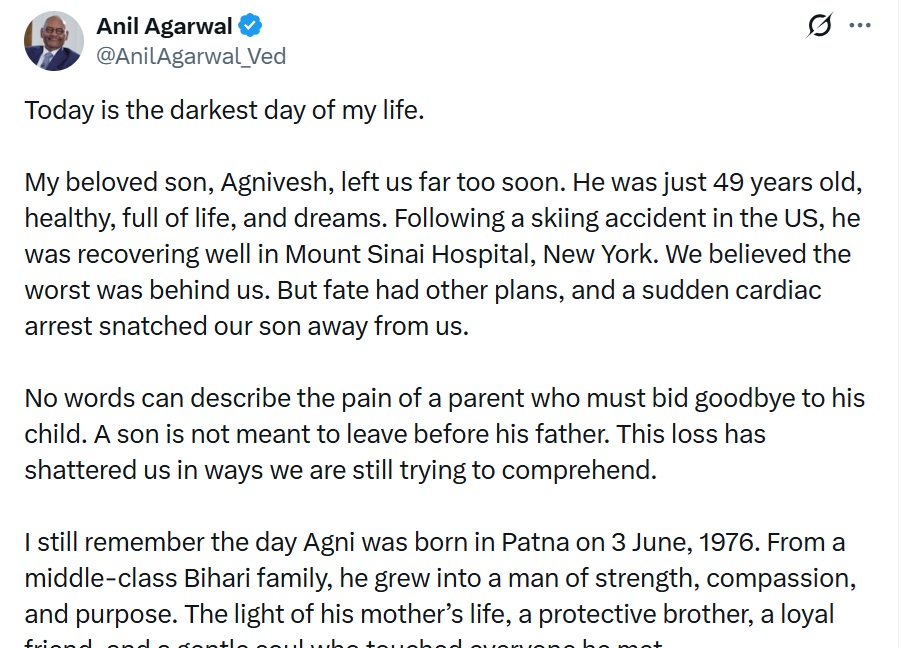Open the @AnilAgarwal_Ved handle link

coord(191,56)
